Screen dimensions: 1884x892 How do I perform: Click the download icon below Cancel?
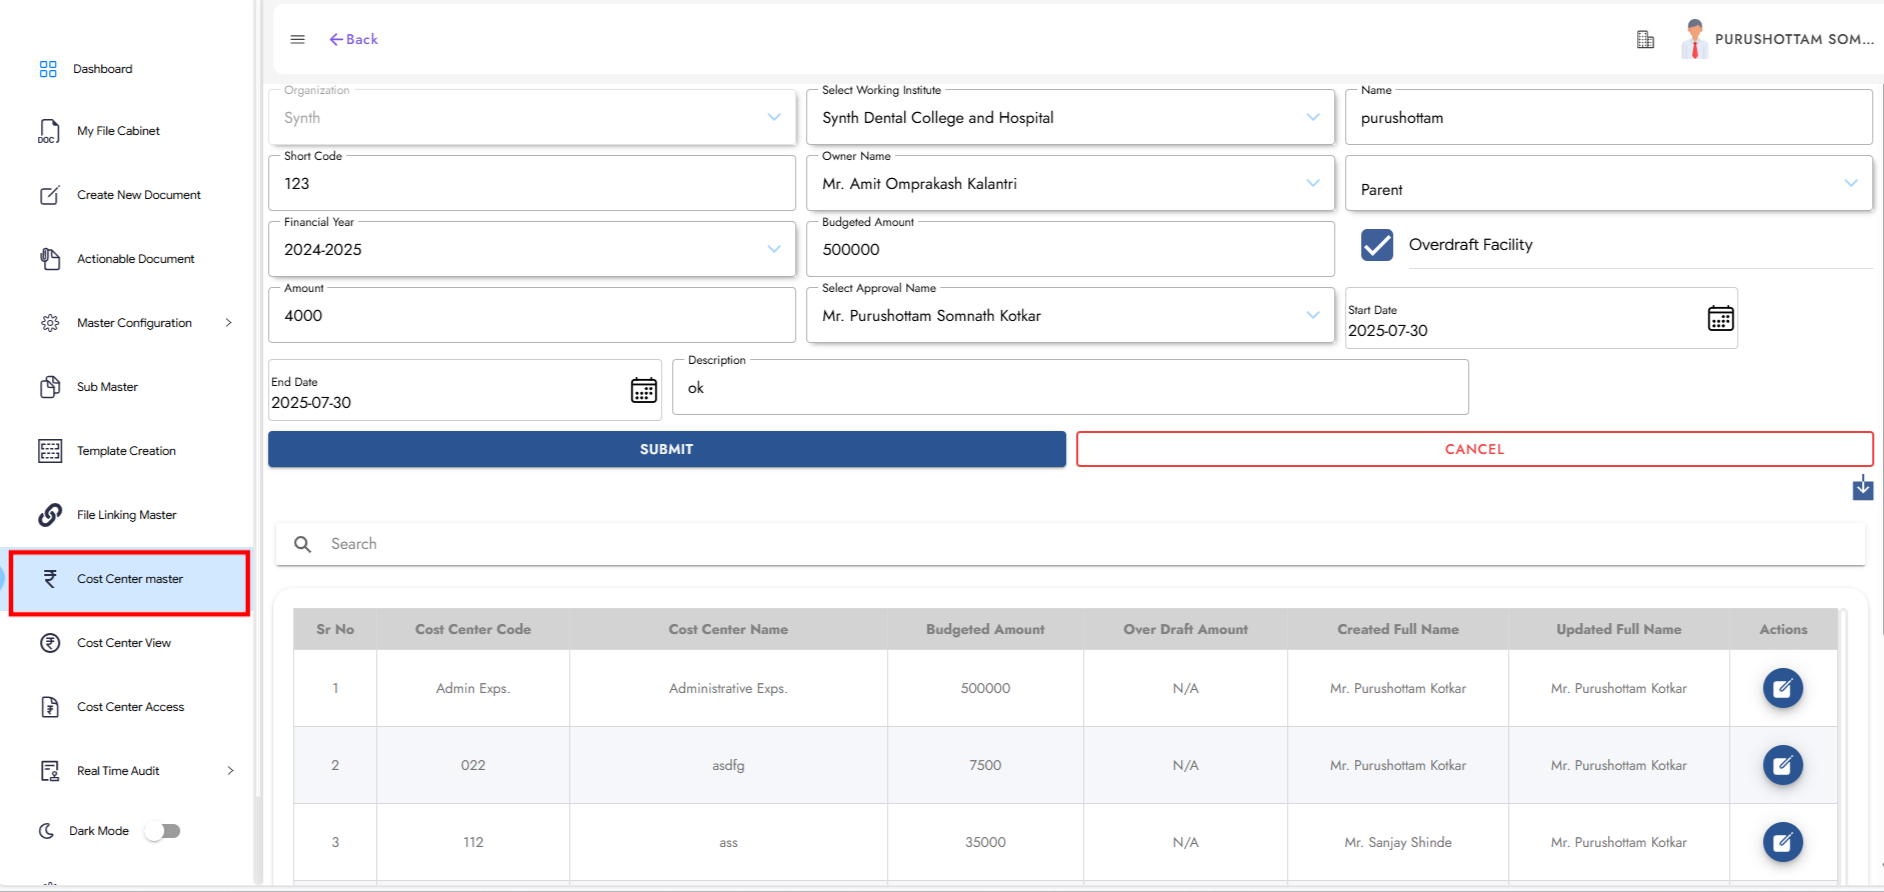tap(1862, 488)
